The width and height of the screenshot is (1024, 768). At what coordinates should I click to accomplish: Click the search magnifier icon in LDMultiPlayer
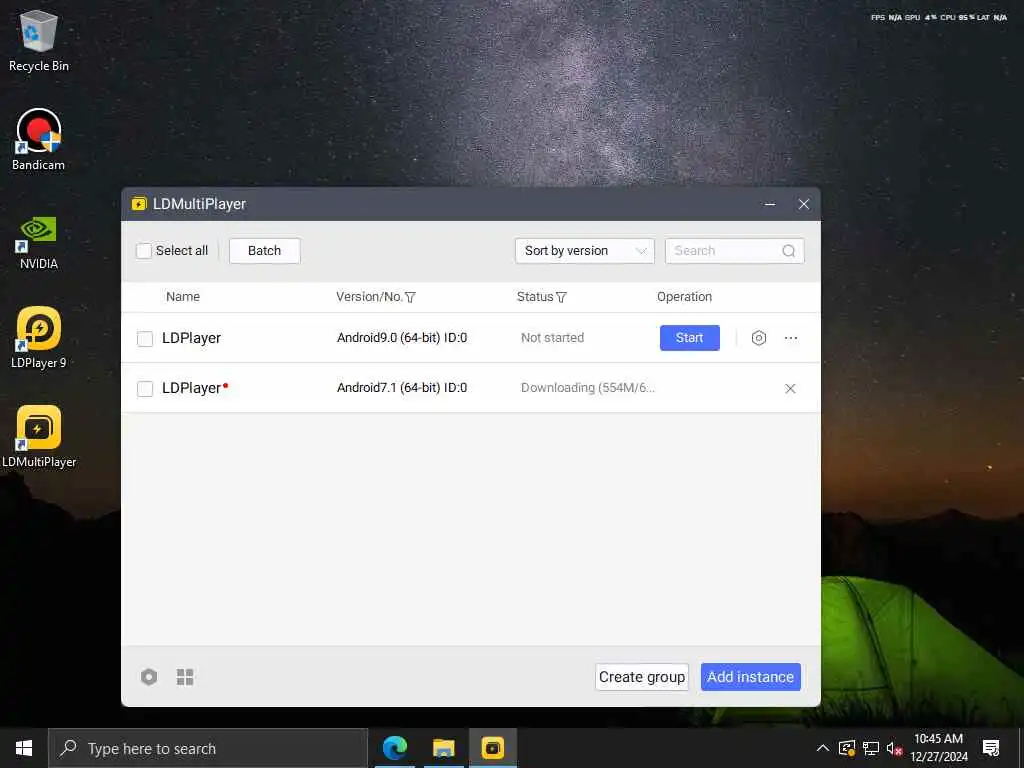(788, 251)
